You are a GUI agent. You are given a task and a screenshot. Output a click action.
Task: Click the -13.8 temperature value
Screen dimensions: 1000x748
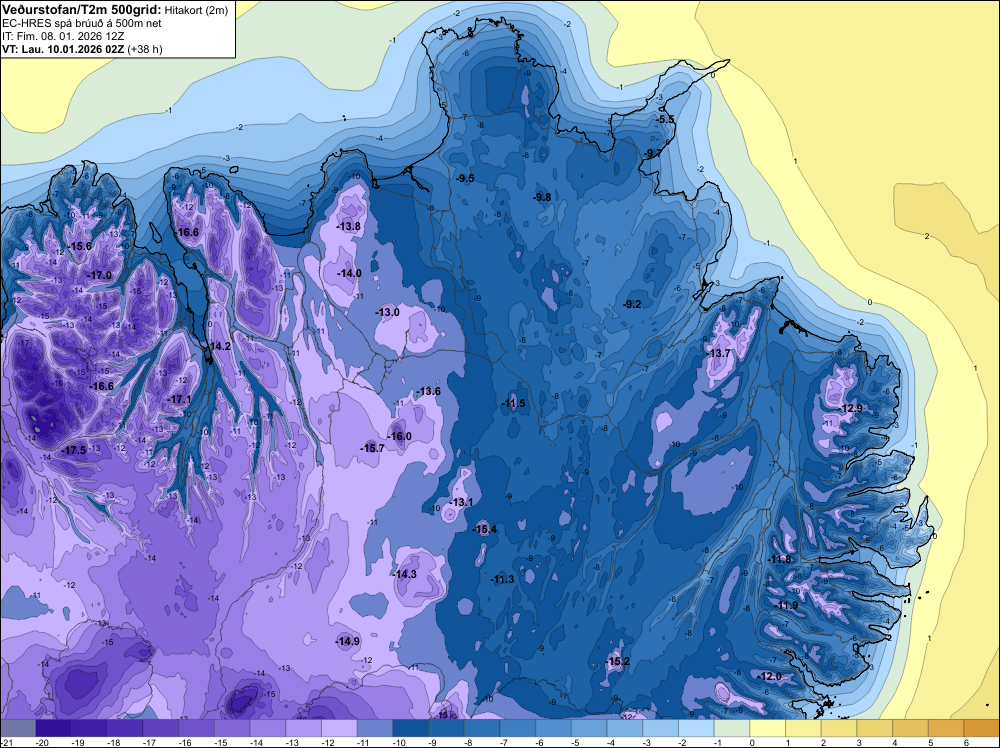(x=348, y=226)
